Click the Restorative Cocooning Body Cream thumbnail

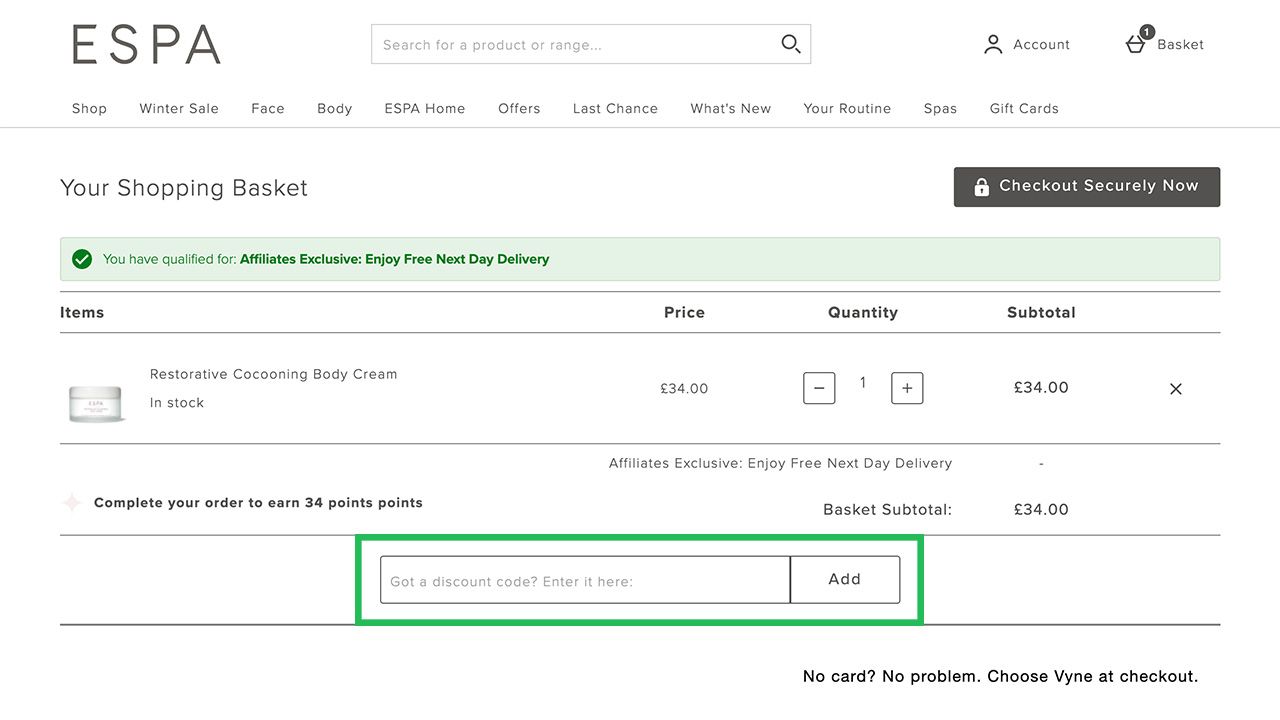(96, 403)
